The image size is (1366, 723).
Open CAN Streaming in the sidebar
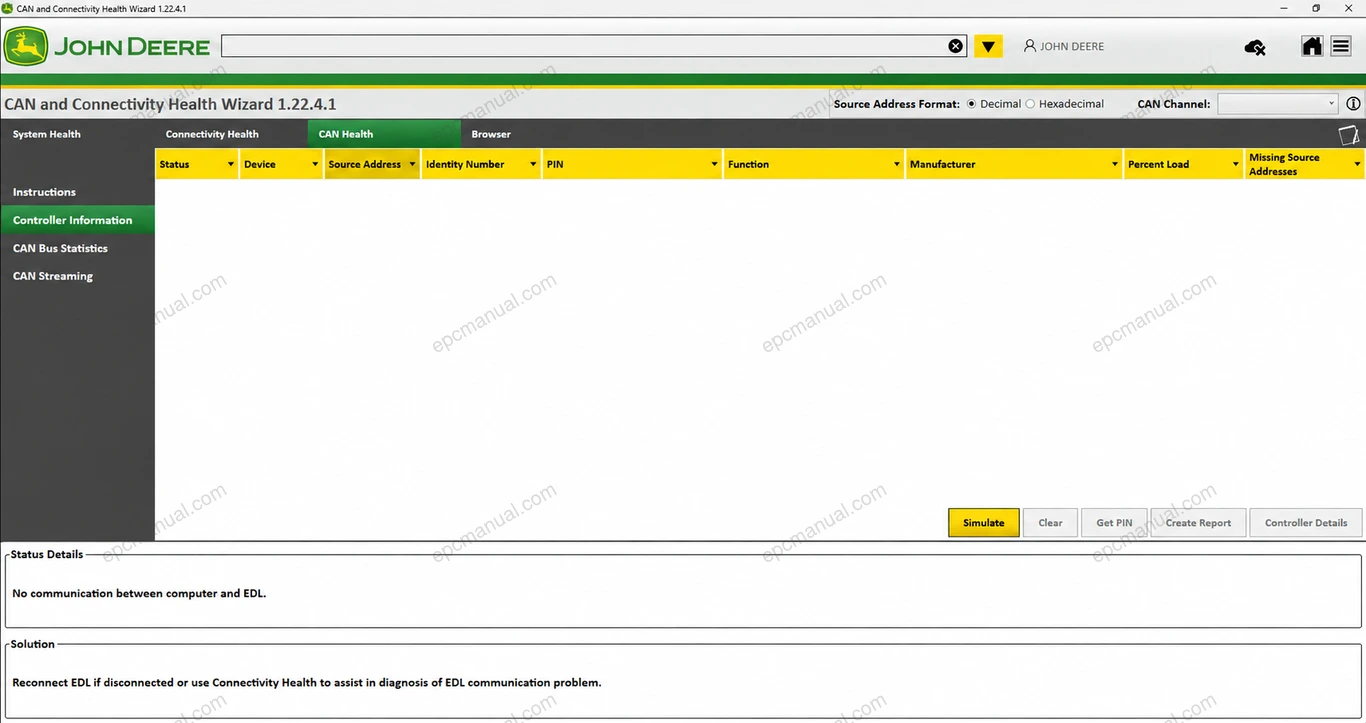tap(53, 276)
